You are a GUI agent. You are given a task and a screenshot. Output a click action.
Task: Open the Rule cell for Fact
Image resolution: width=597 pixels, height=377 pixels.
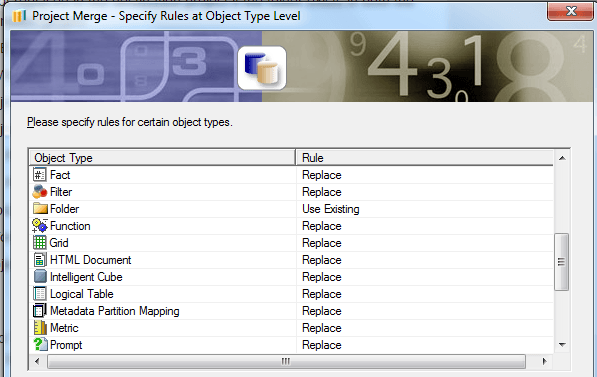tap(425, 175)
